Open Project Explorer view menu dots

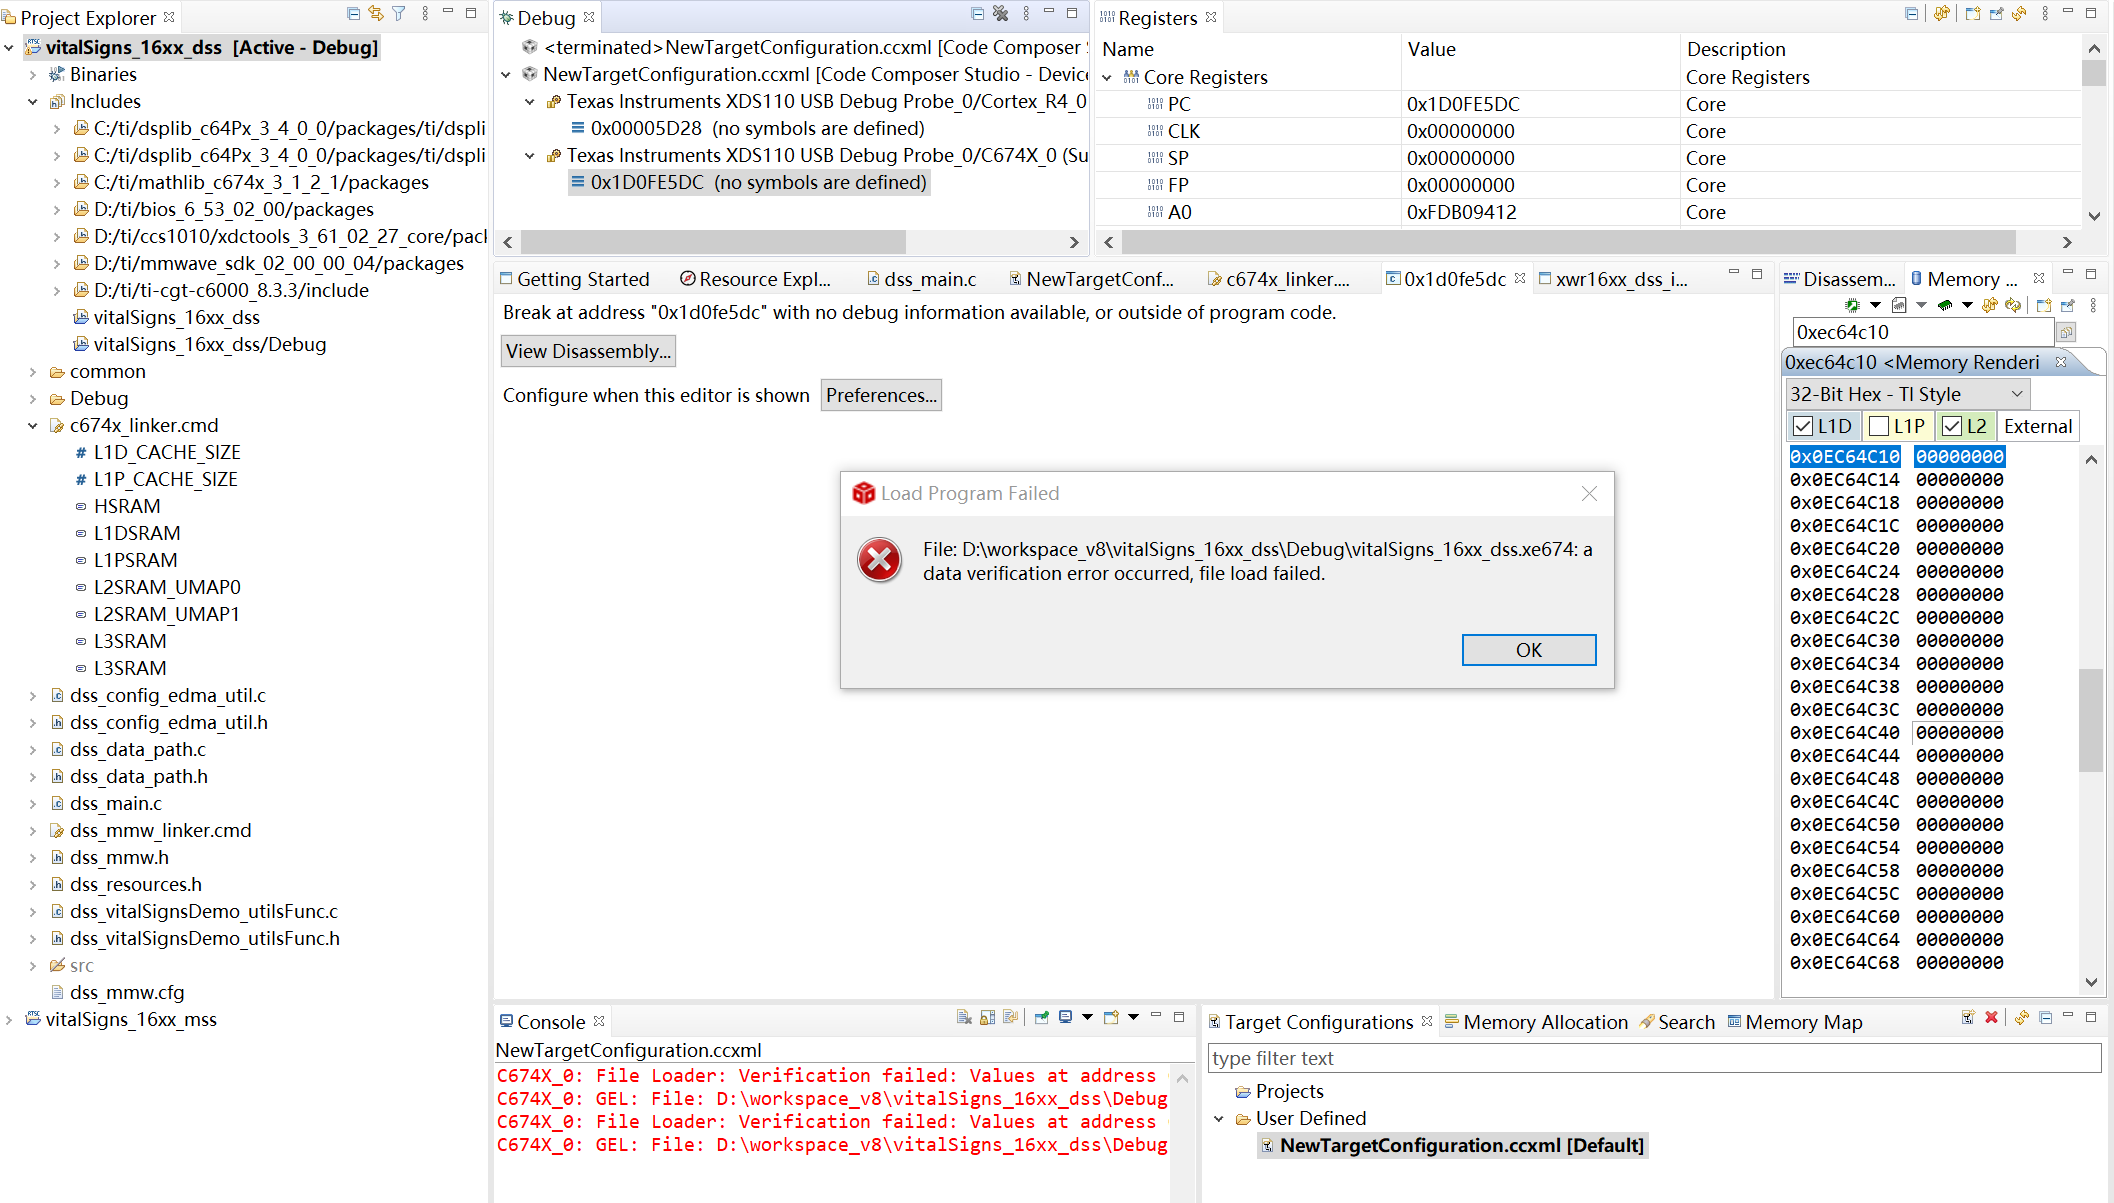425,14
